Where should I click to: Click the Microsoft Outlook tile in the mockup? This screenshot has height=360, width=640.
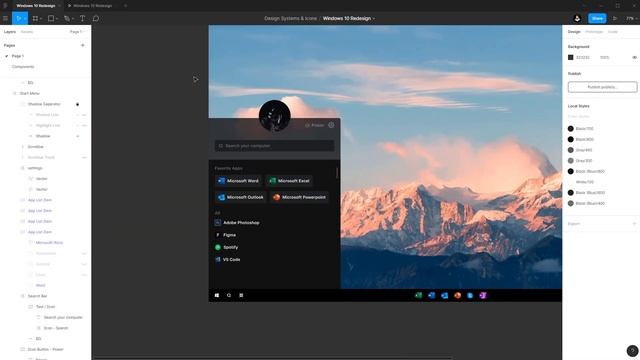(x=241, y=197)
